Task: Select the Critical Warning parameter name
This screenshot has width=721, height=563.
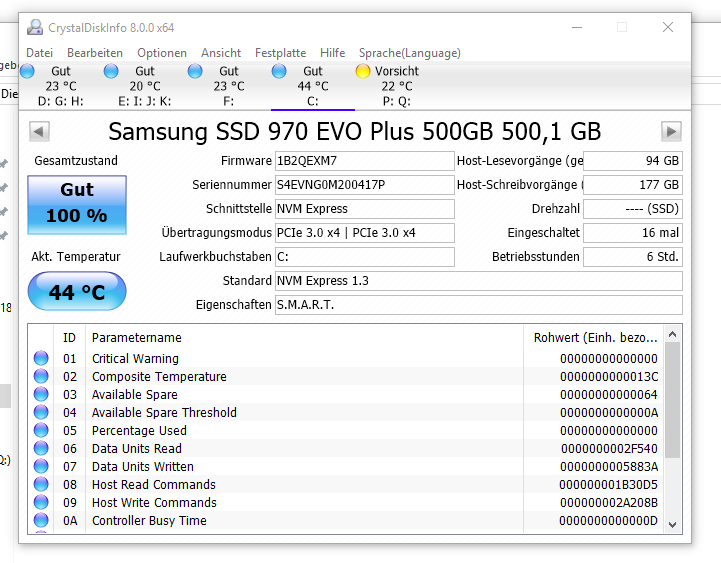Action: 135,358
